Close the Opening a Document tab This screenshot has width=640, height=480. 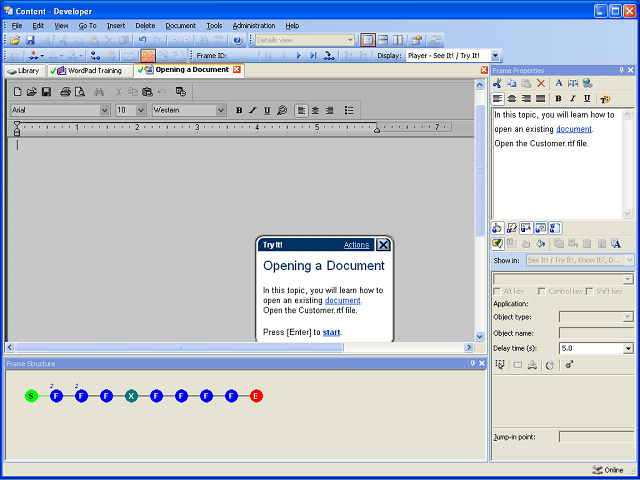tap(236, 70)
